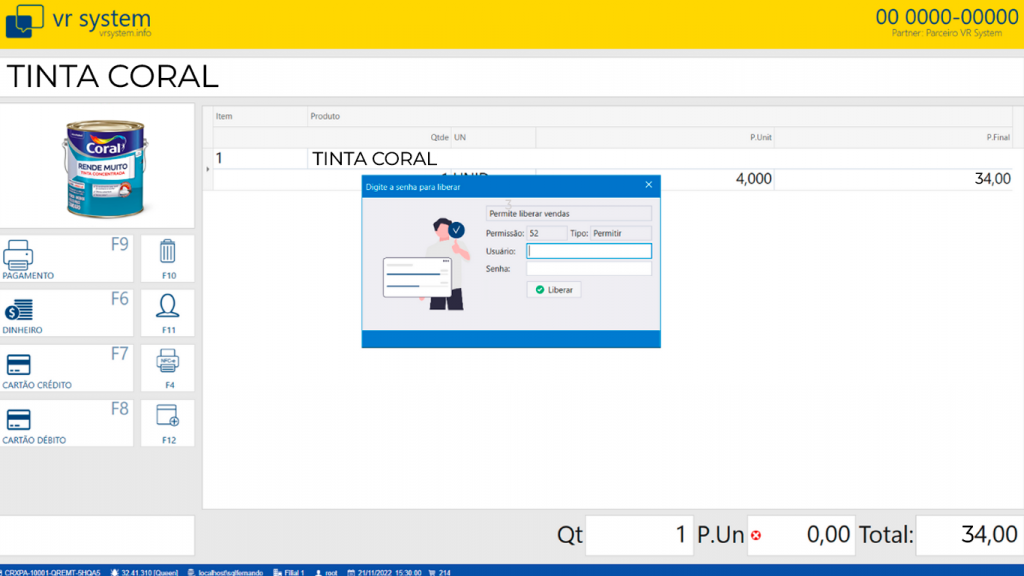Click the add window icon labeled F12

tap(167, 416)
